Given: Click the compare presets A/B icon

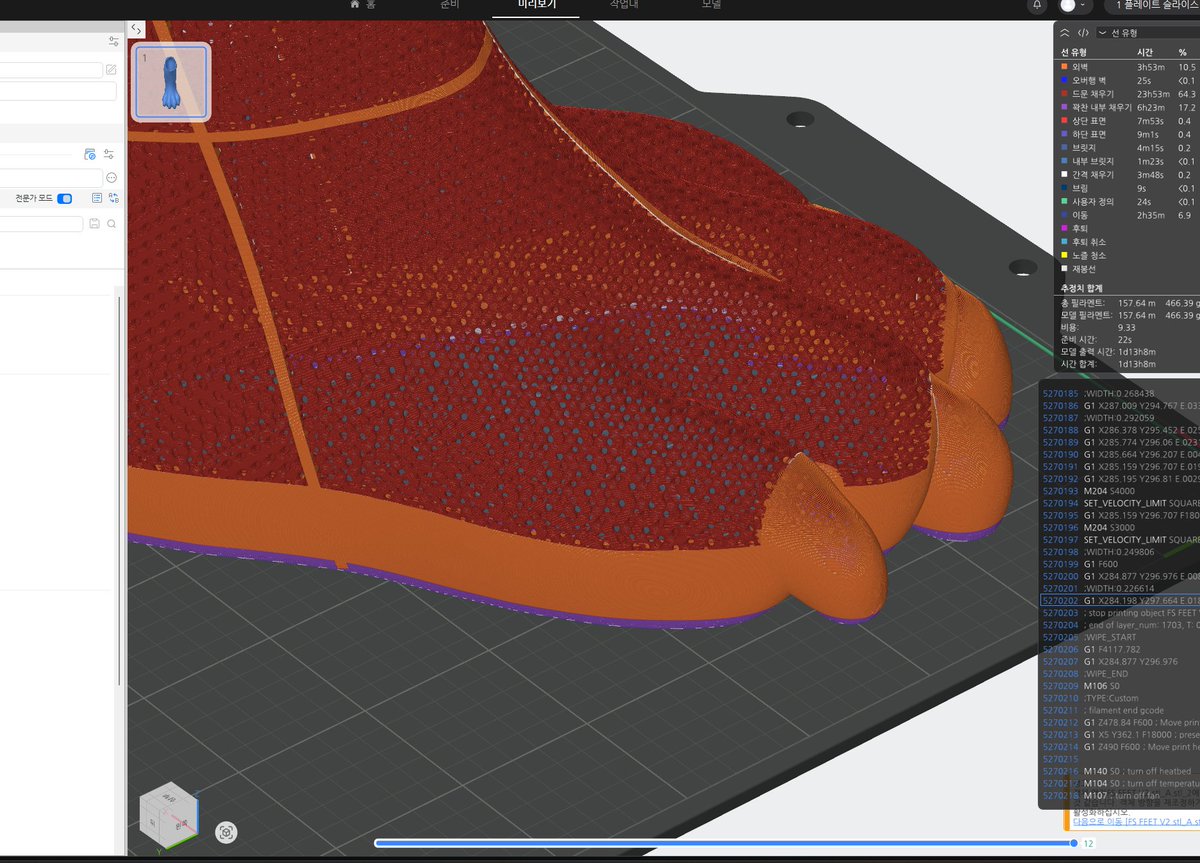Looking at the screenshot, I should (x=113, y=198).
